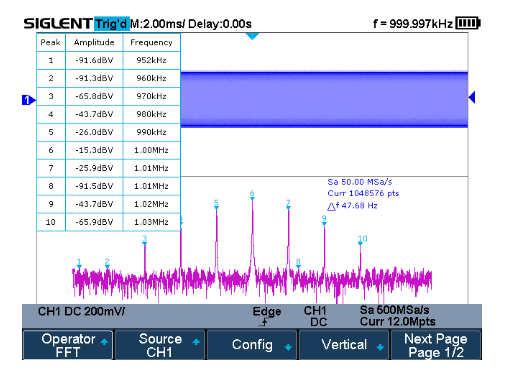Viewport: 506px width, 371px height.
Task: Click the 1.03MHz frequency cell
Action: (x=151, y=222)
